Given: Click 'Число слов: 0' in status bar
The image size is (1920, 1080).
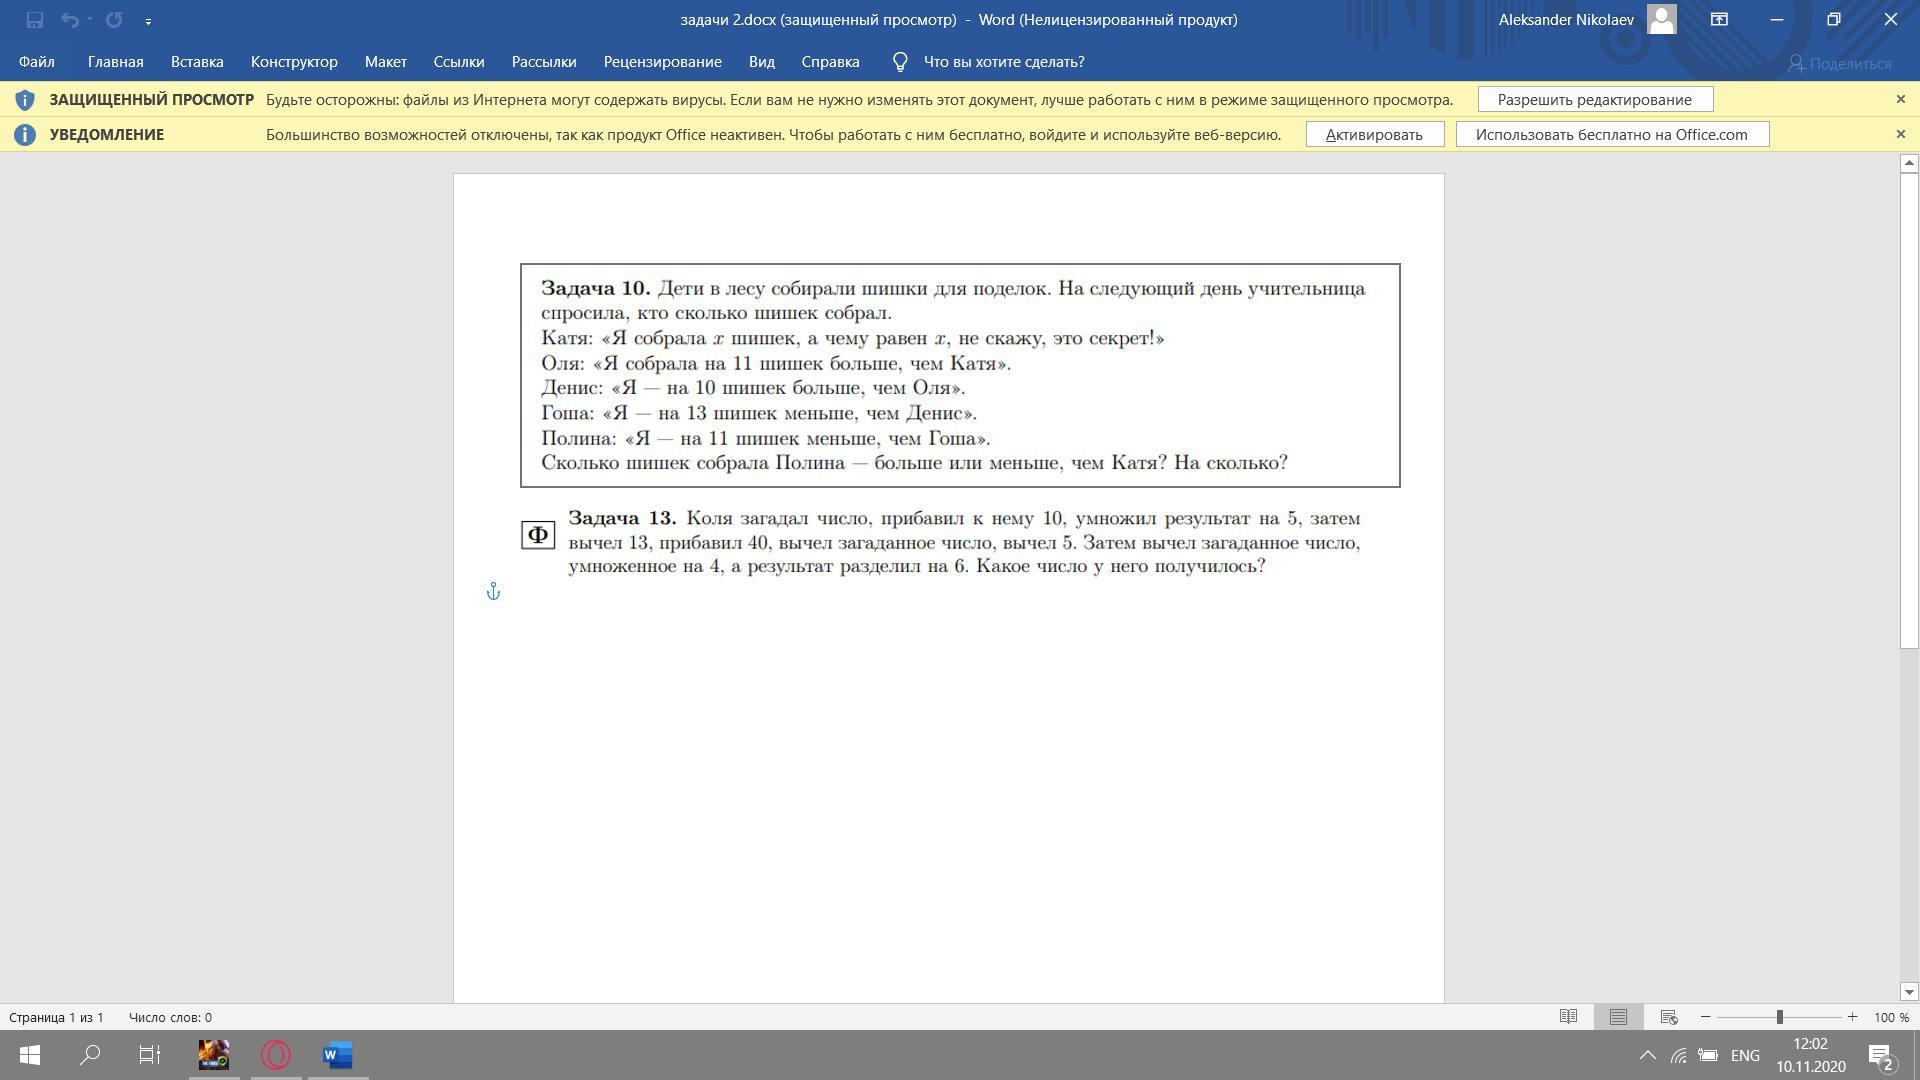Looking at the screenshot, I should click(170, 1017).
